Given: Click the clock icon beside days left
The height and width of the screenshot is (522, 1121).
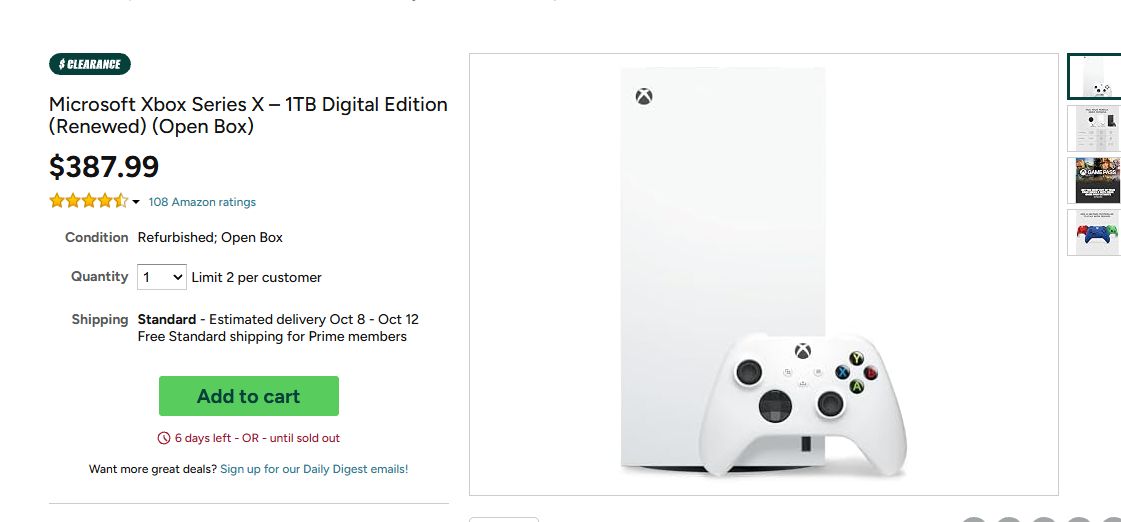Looking at the screenshot, I should pos(164,438).
